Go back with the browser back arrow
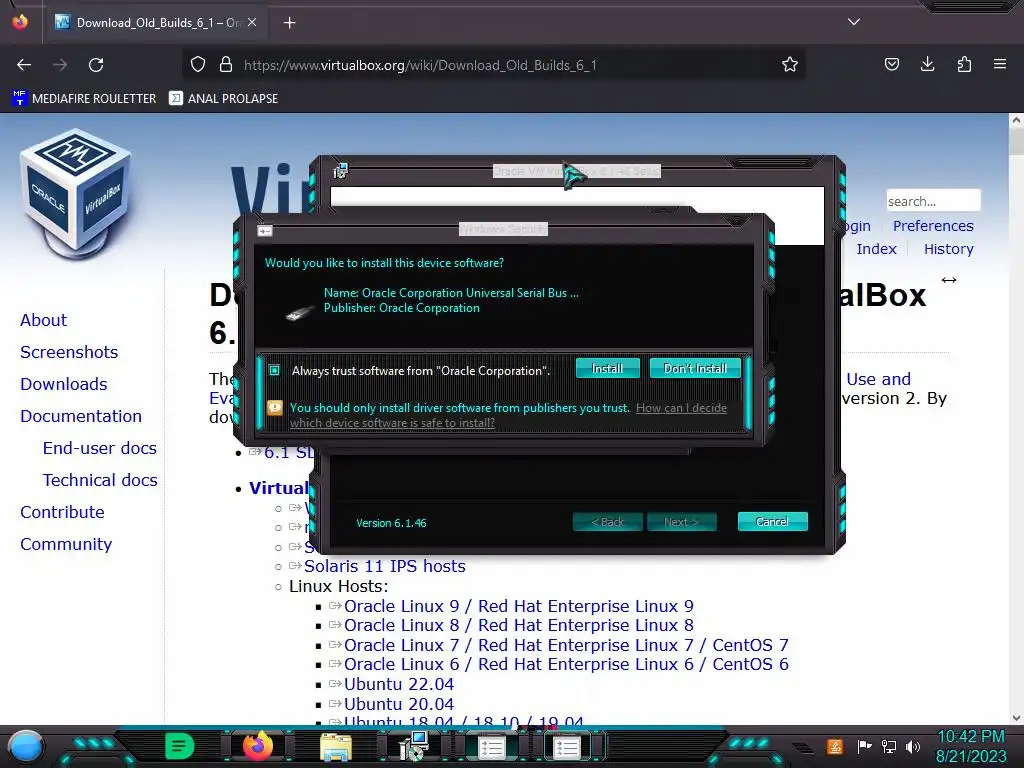The width and height of the screenshot is (1024, 768). [24, 65]
